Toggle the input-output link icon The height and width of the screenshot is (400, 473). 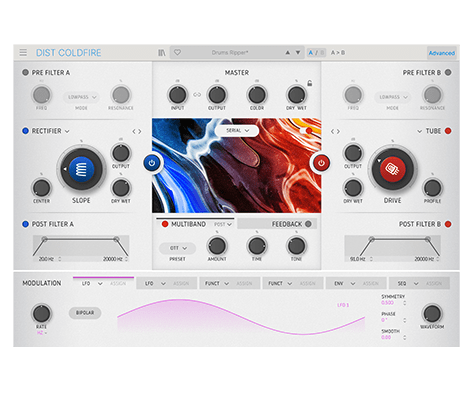(197, 95)
